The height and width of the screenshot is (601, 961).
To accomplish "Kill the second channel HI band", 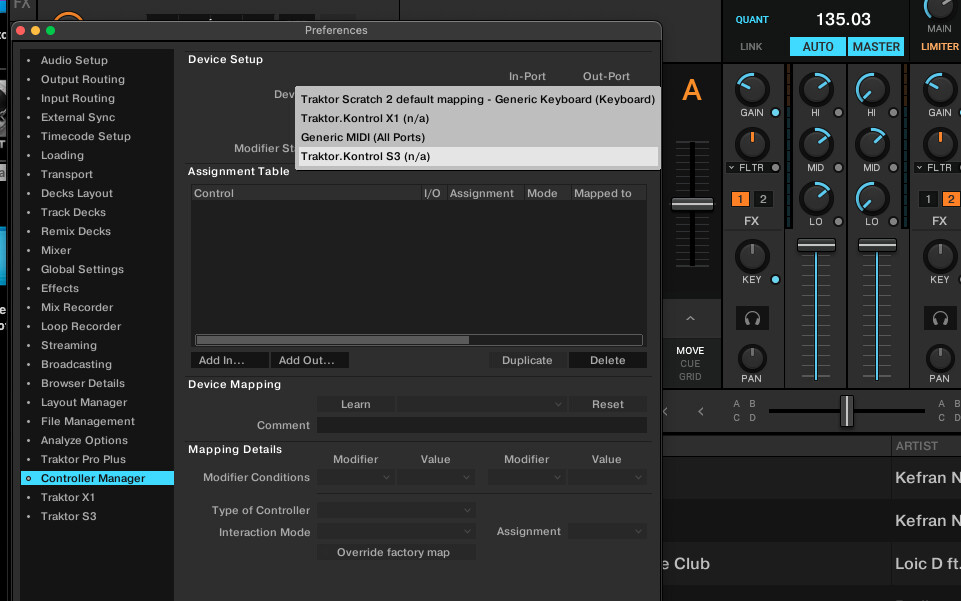I will [894, 113].
